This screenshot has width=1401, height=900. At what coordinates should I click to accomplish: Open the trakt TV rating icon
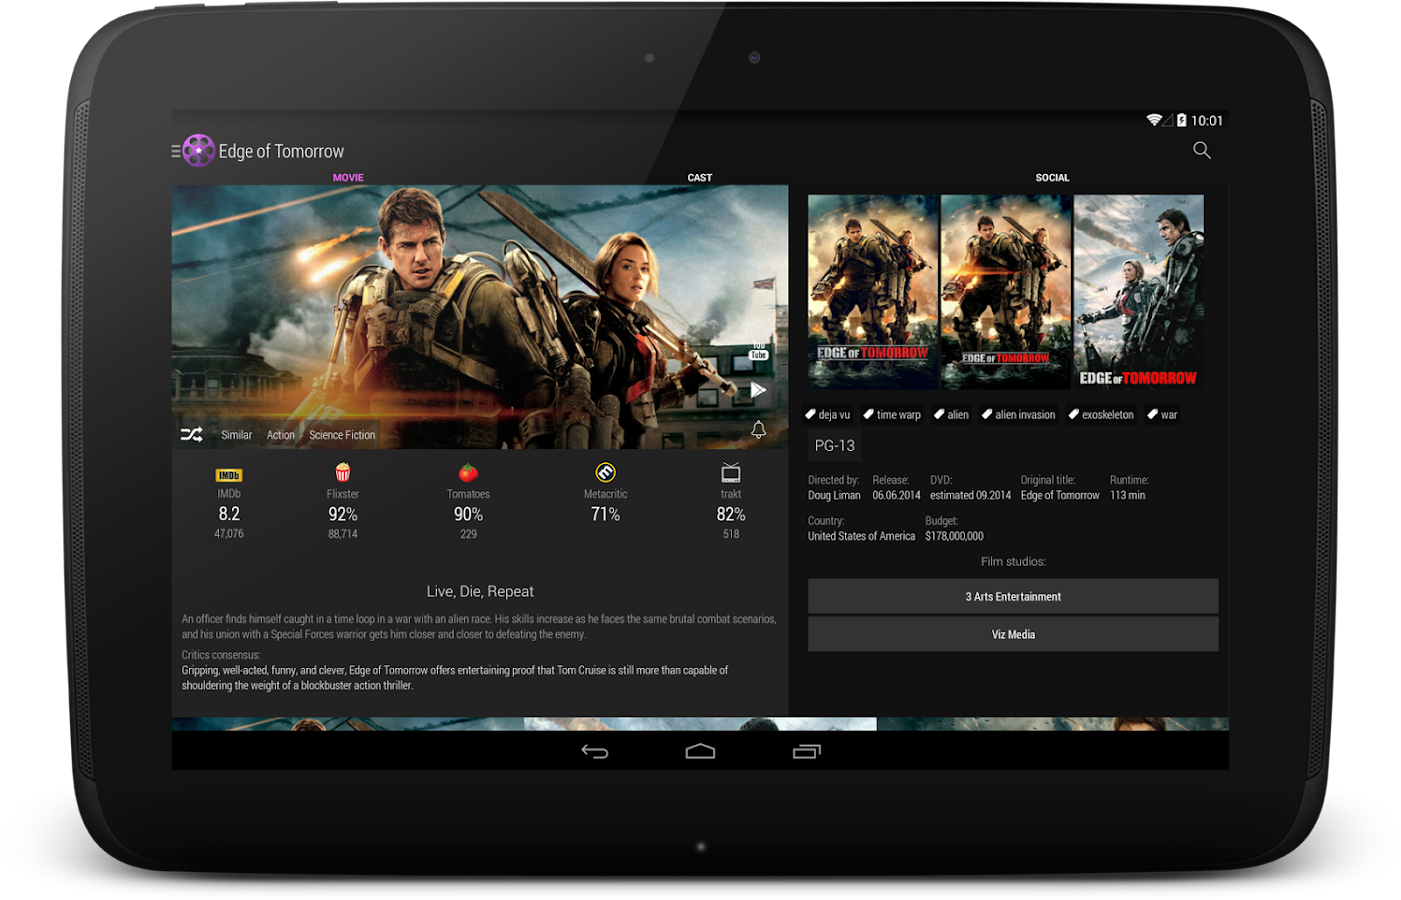[731, 472]
